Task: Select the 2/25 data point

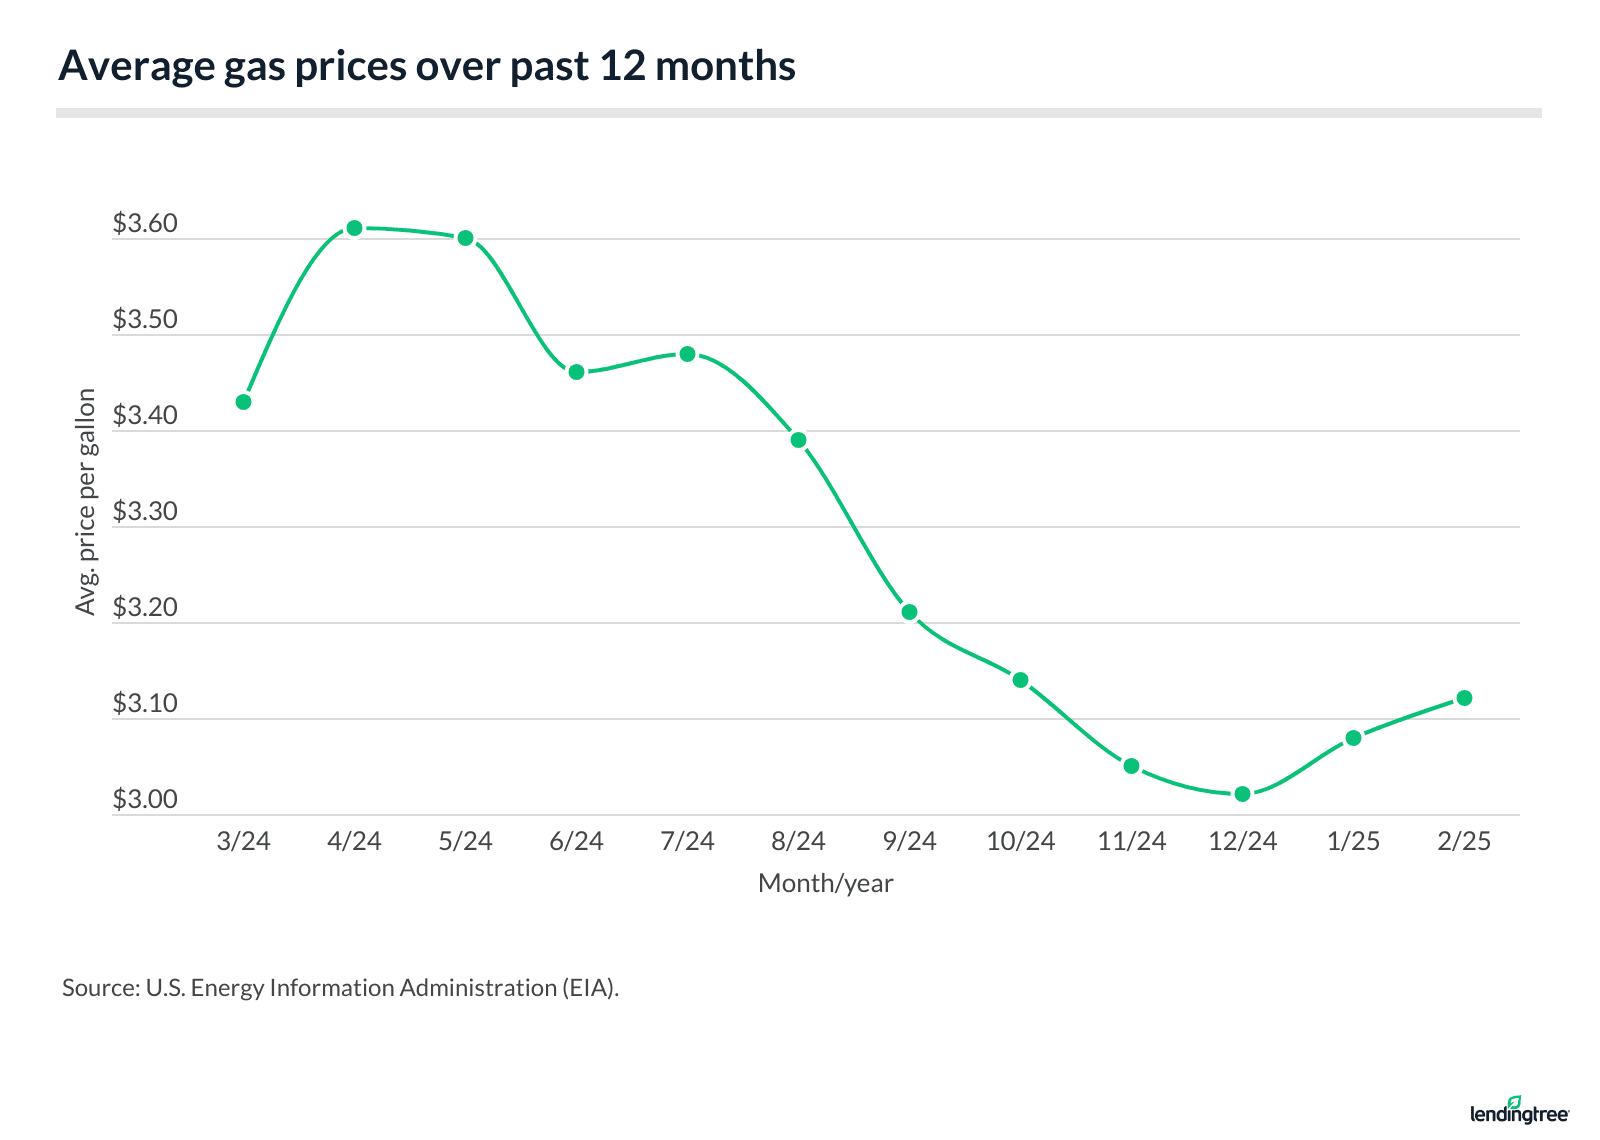Action: point(1464,698)
